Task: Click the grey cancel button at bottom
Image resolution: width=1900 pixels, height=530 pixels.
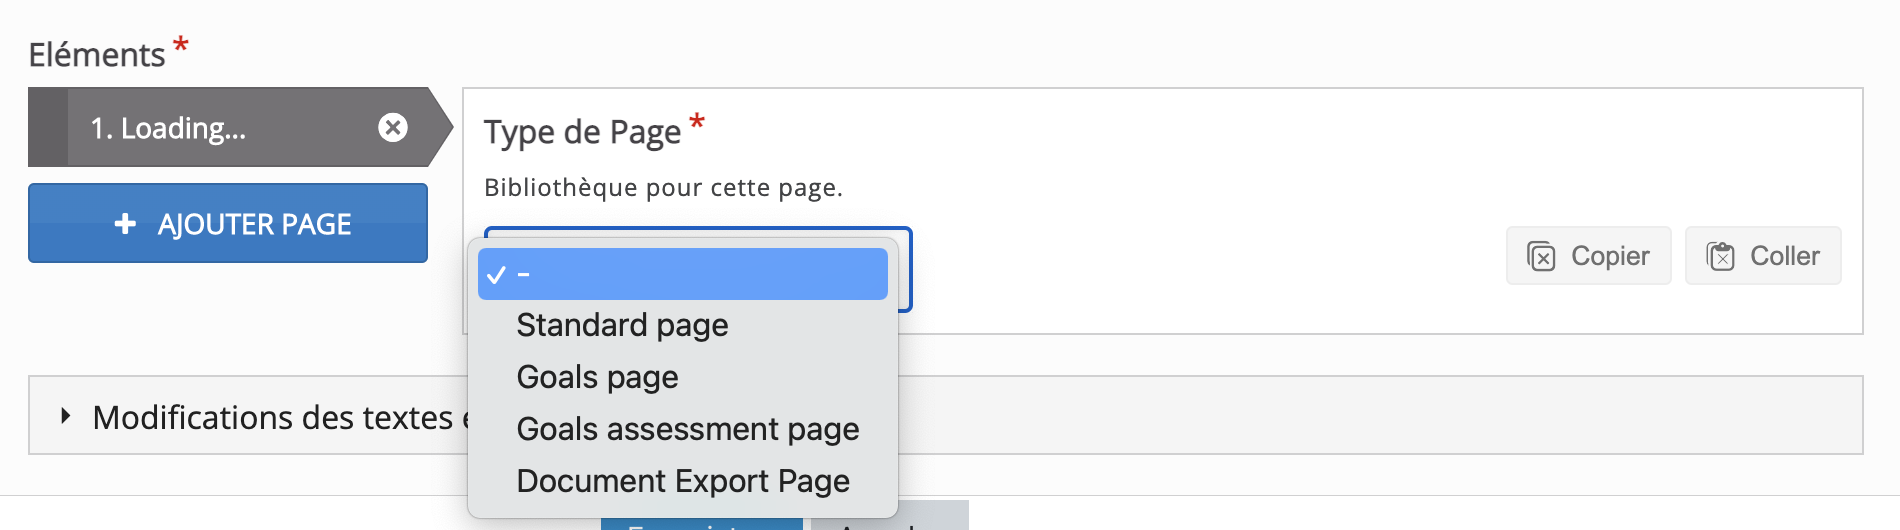Action: point(889,518)
